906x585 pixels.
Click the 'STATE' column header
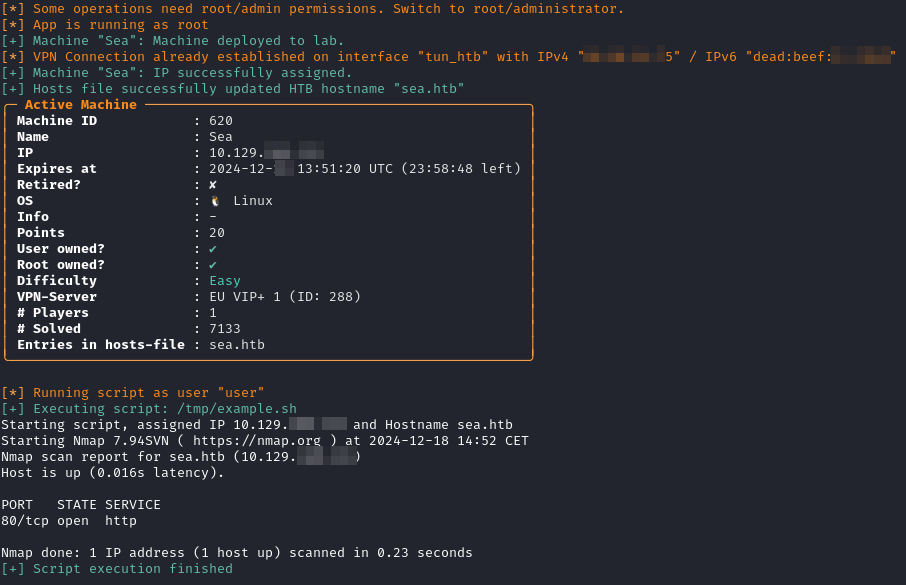pyautogui.click(x=77, y=505)
